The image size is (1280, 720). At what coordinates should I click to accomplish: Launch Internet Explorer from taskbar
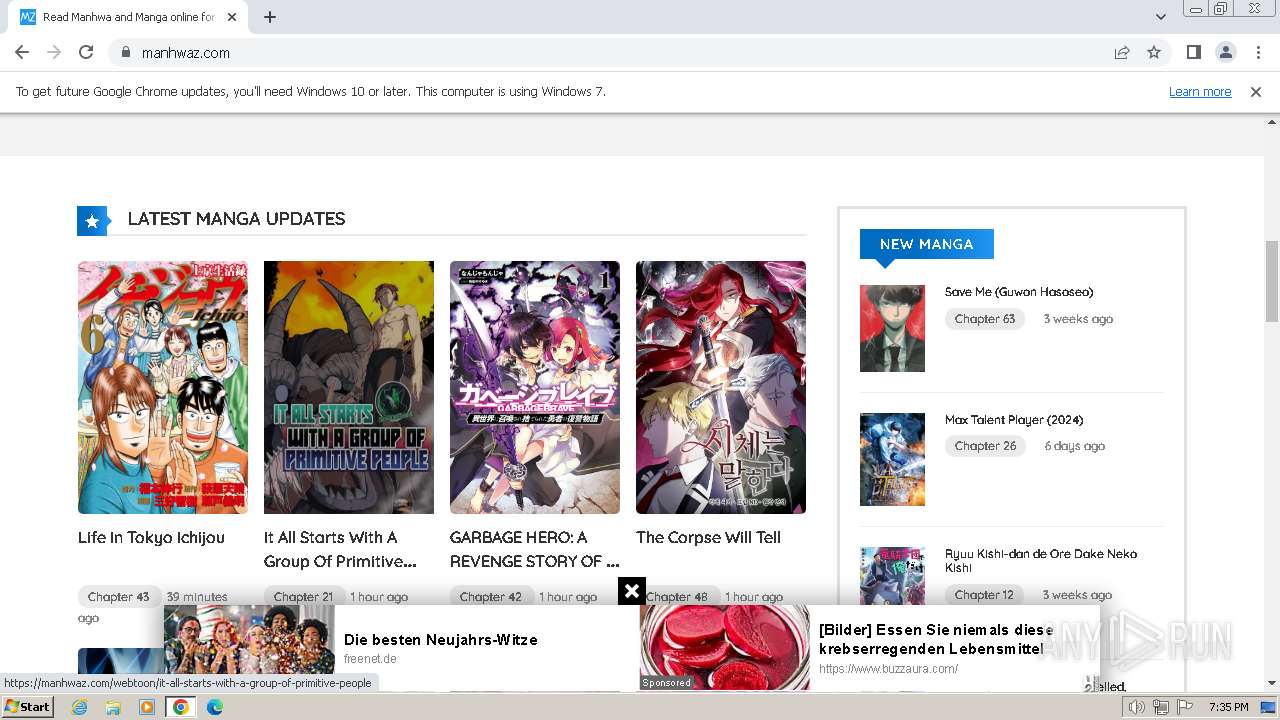[79, 707]
